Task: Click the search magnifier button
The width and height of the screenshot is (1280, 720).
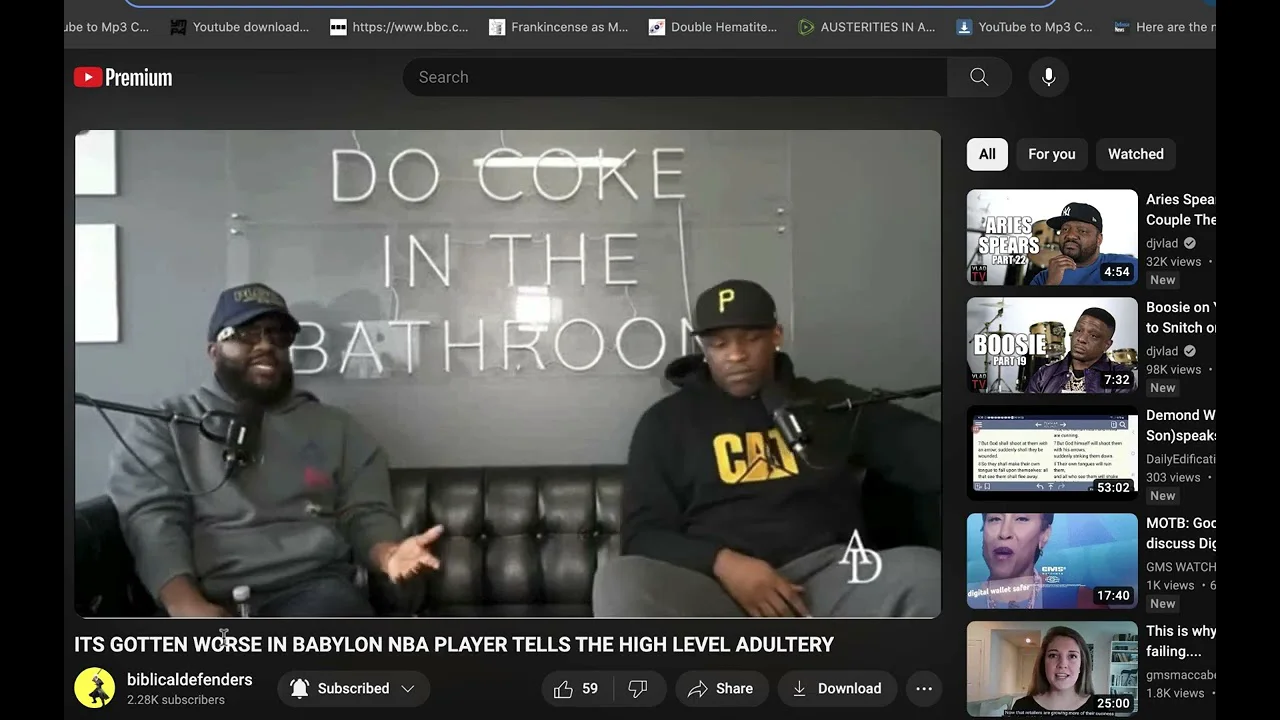Action: coord(979,77)
